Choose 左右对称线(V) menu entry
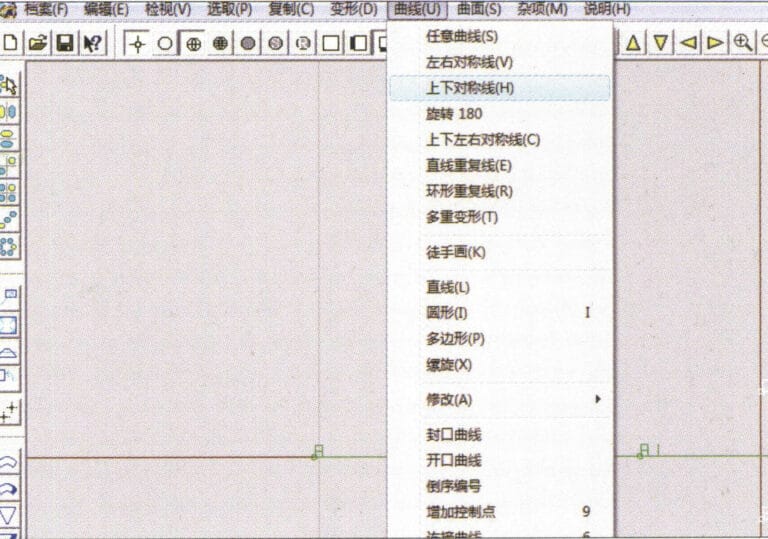The image size is (768, 539). click(501, 62)
